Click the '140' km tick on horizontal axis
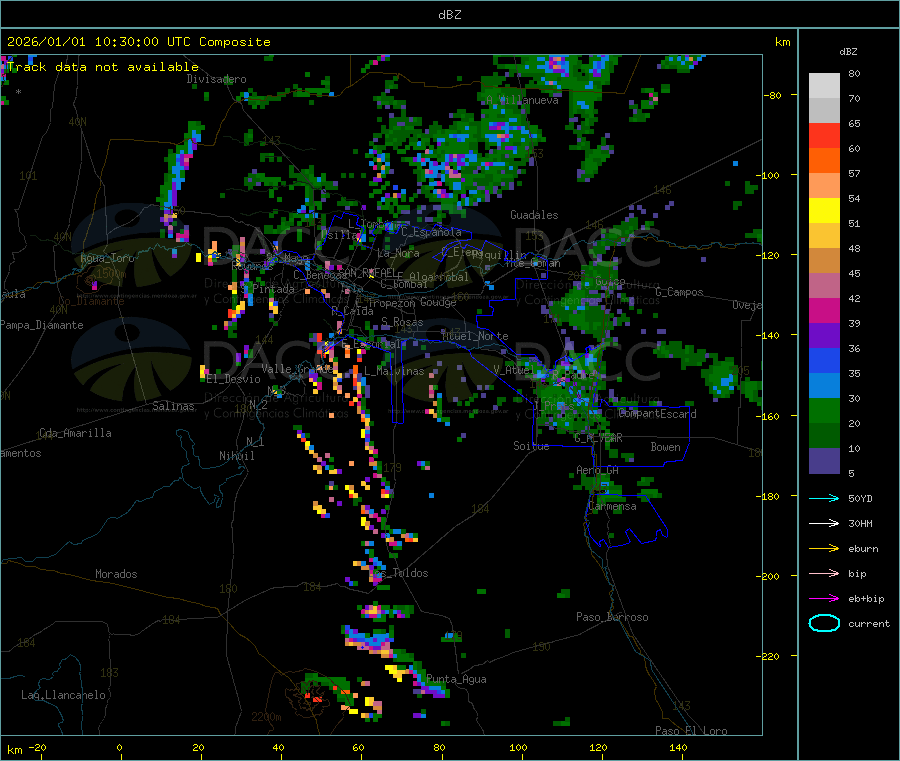 678,747
